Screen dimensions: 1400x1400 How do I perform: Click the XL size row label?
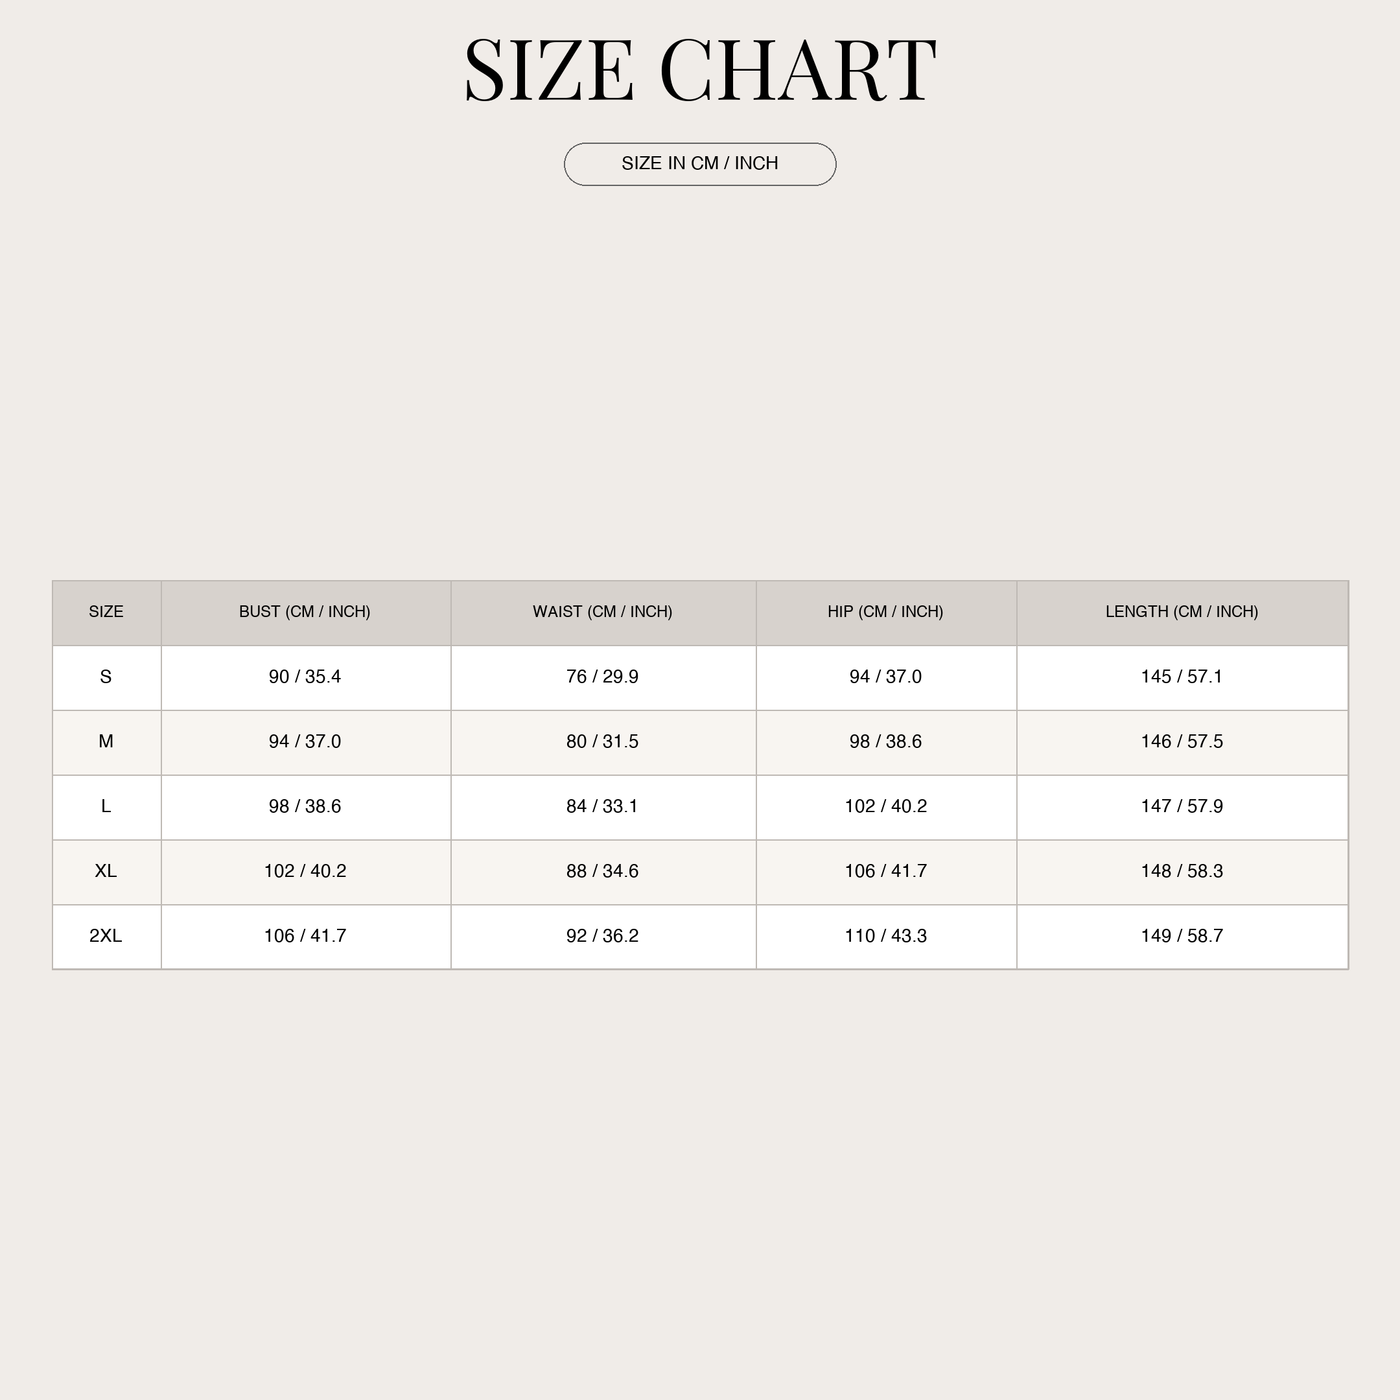point(107,872)
